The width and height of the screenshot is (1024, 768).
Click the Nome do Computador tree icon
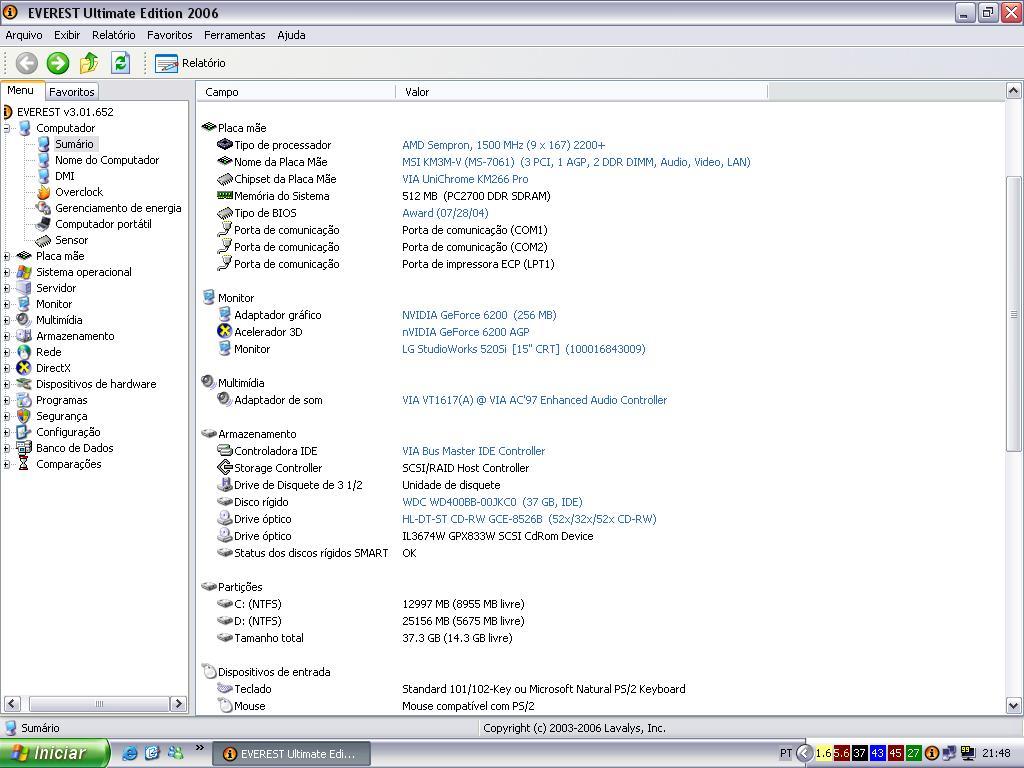click(43, 160)
